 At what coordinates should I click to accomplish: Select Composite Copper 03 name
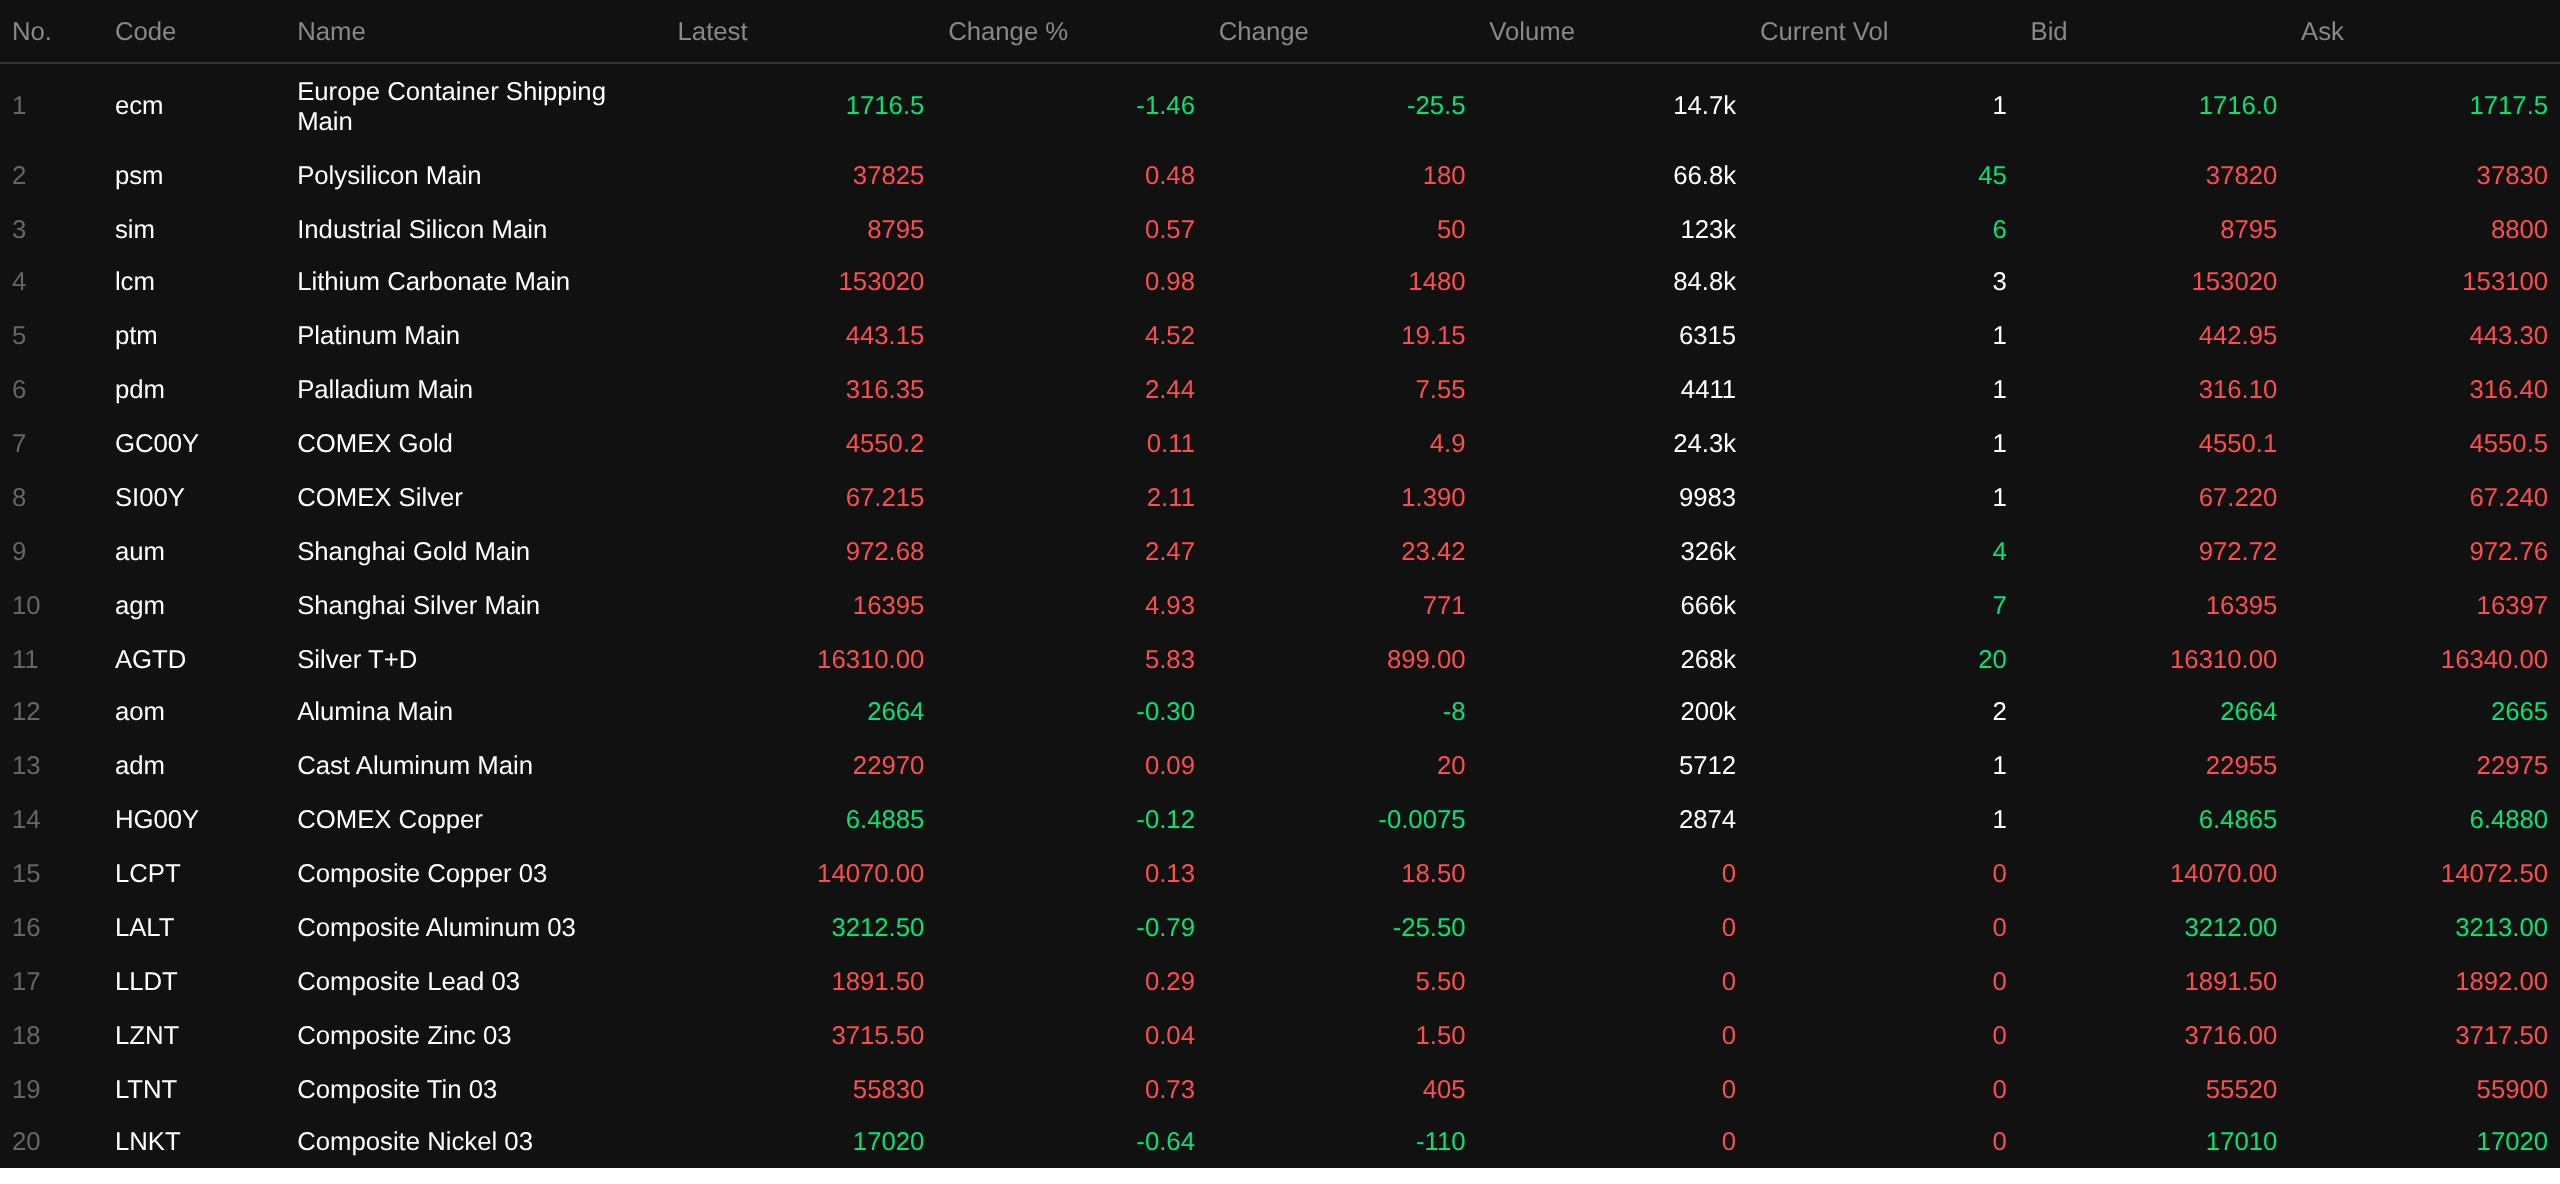[x=422, y=874]
